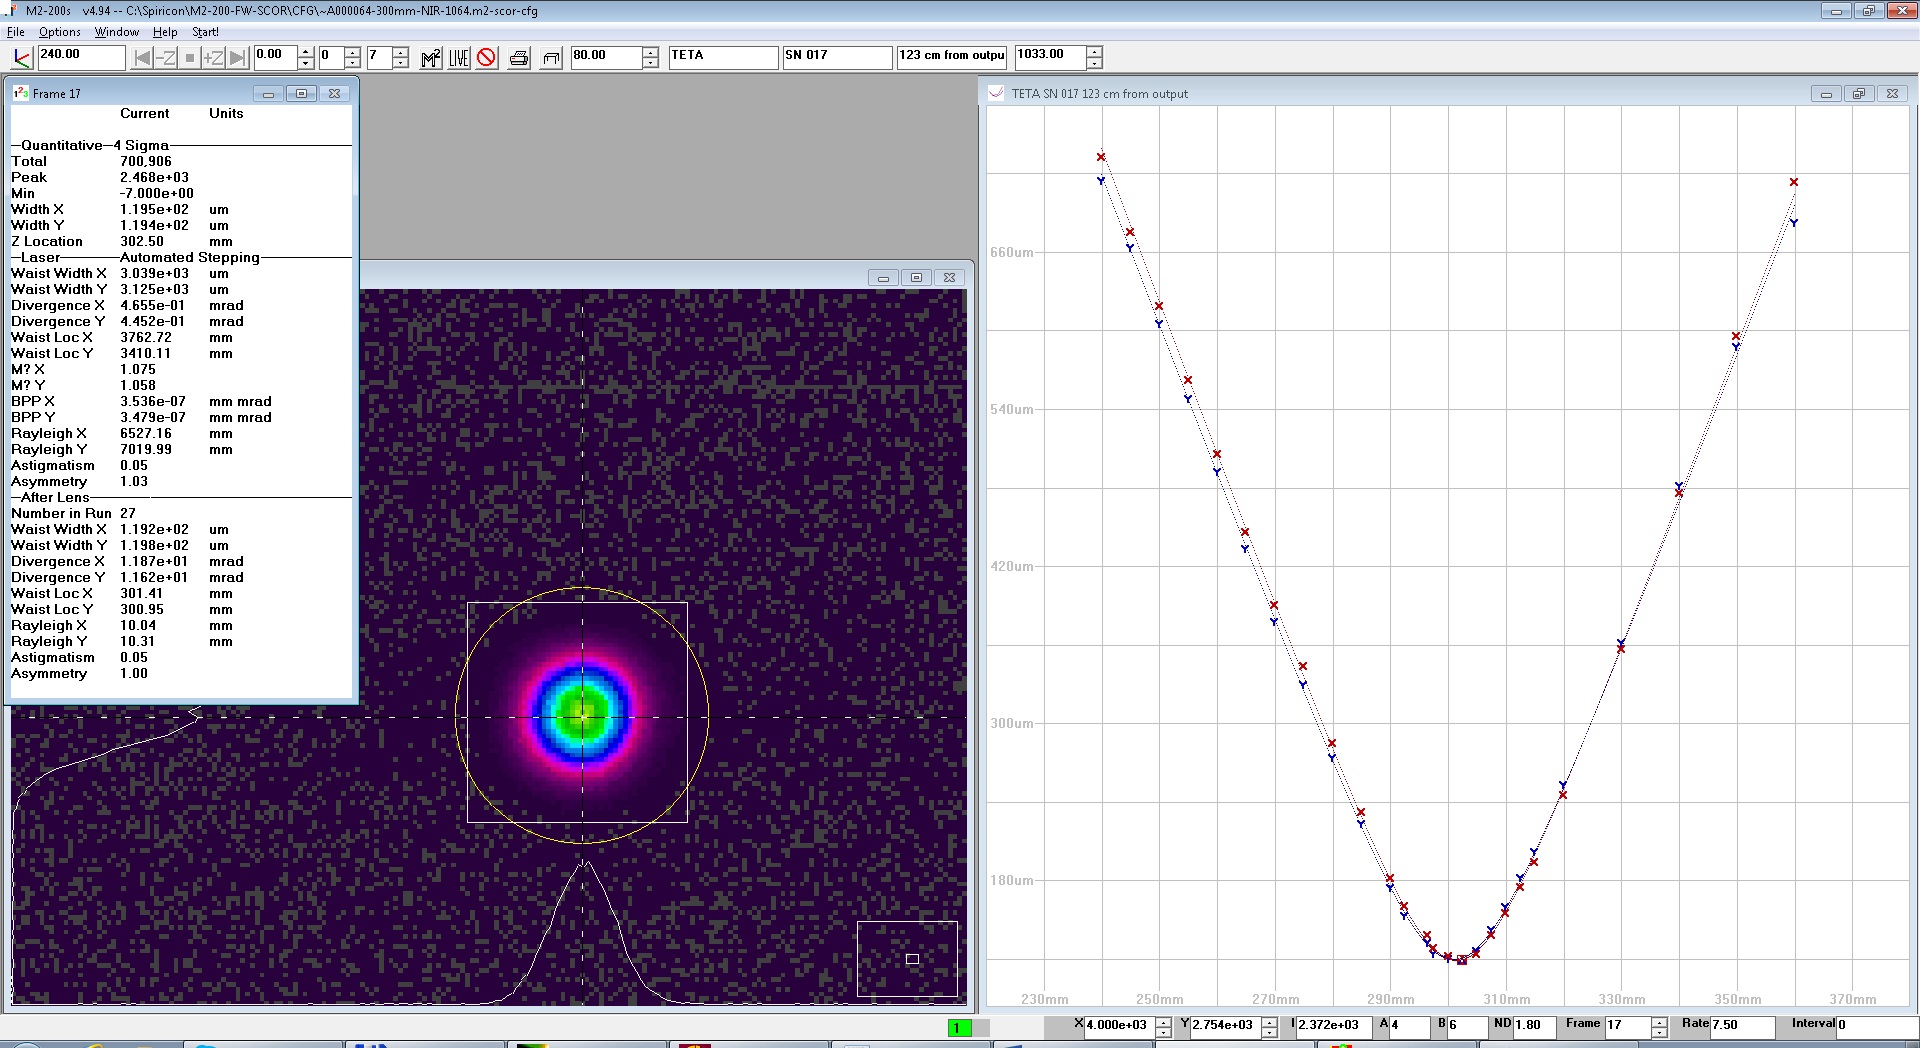Click the Rate field showing 7.50
Image resolution: width=1920 pixels, height=1048 pixels.
(x=1742, y=1027)
